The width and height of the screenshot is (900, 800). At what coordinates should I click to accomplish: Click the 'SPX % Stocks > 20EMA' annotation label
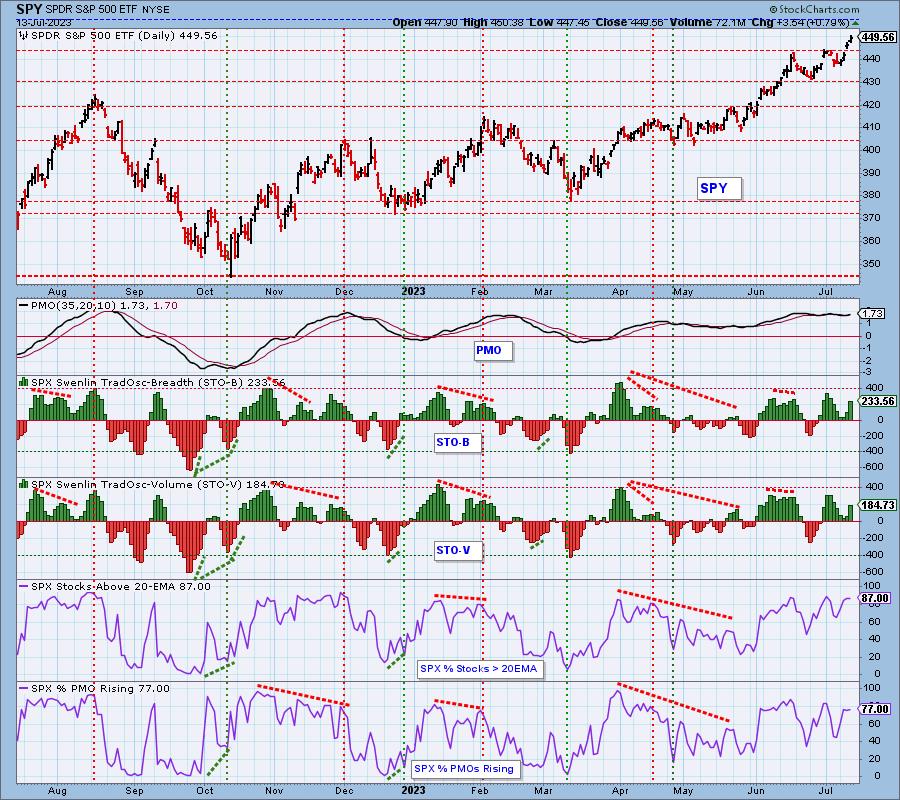point(479,669)
